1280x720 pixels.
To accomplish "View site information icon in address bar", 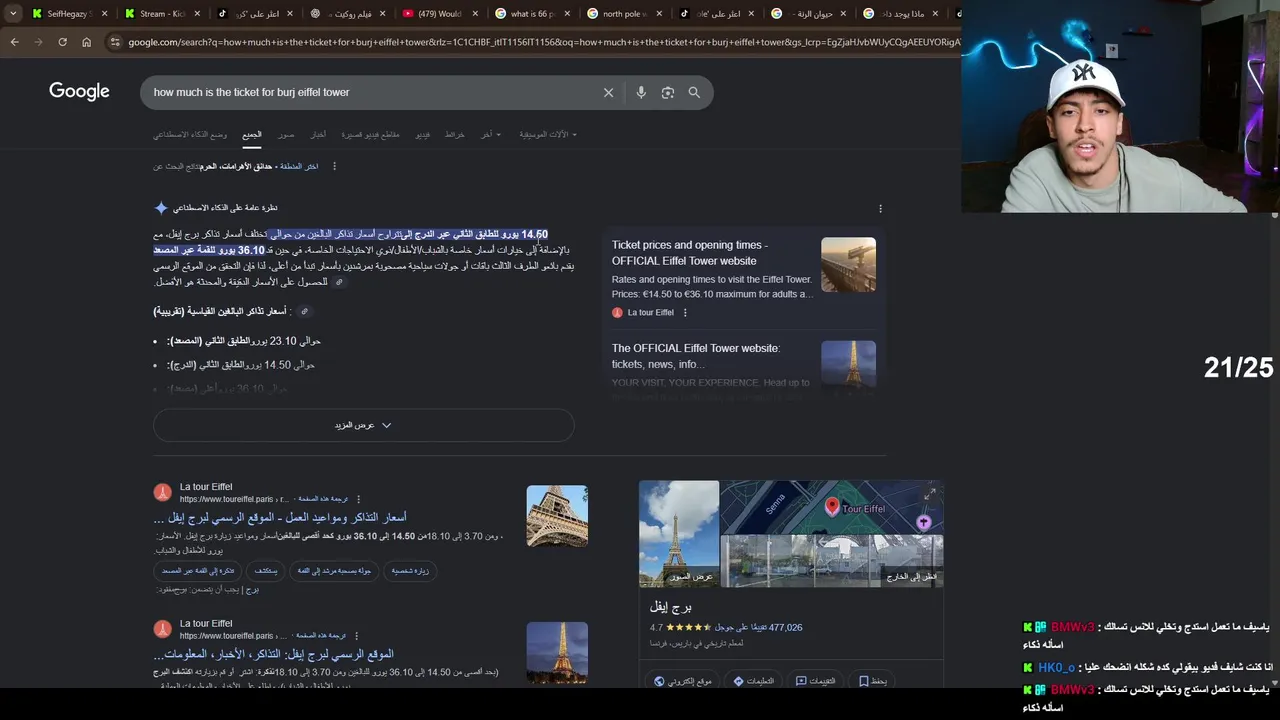I will [x=116, y=42].
